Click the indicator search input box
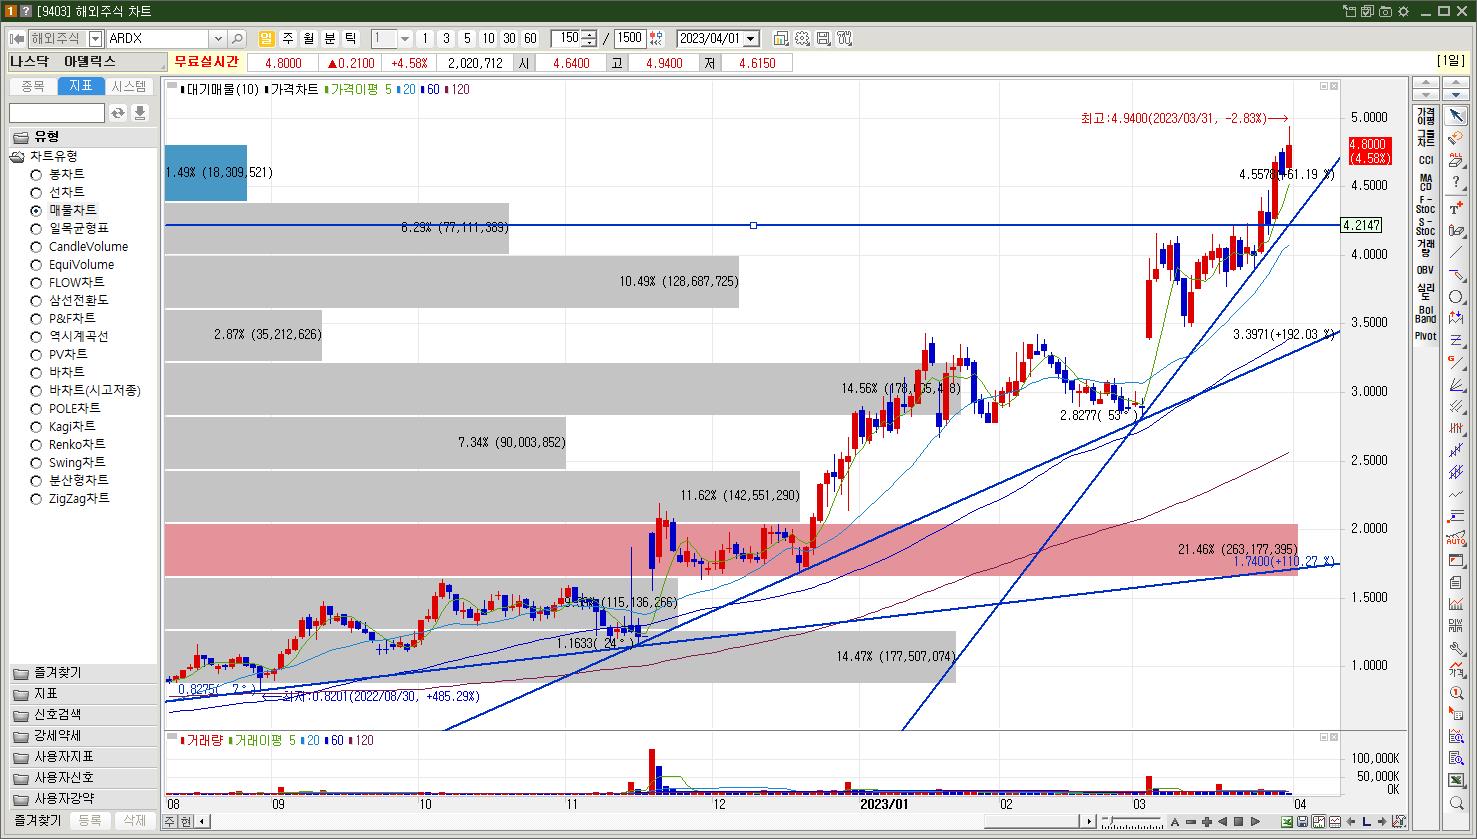1477x839 pixels. (57, 113)
